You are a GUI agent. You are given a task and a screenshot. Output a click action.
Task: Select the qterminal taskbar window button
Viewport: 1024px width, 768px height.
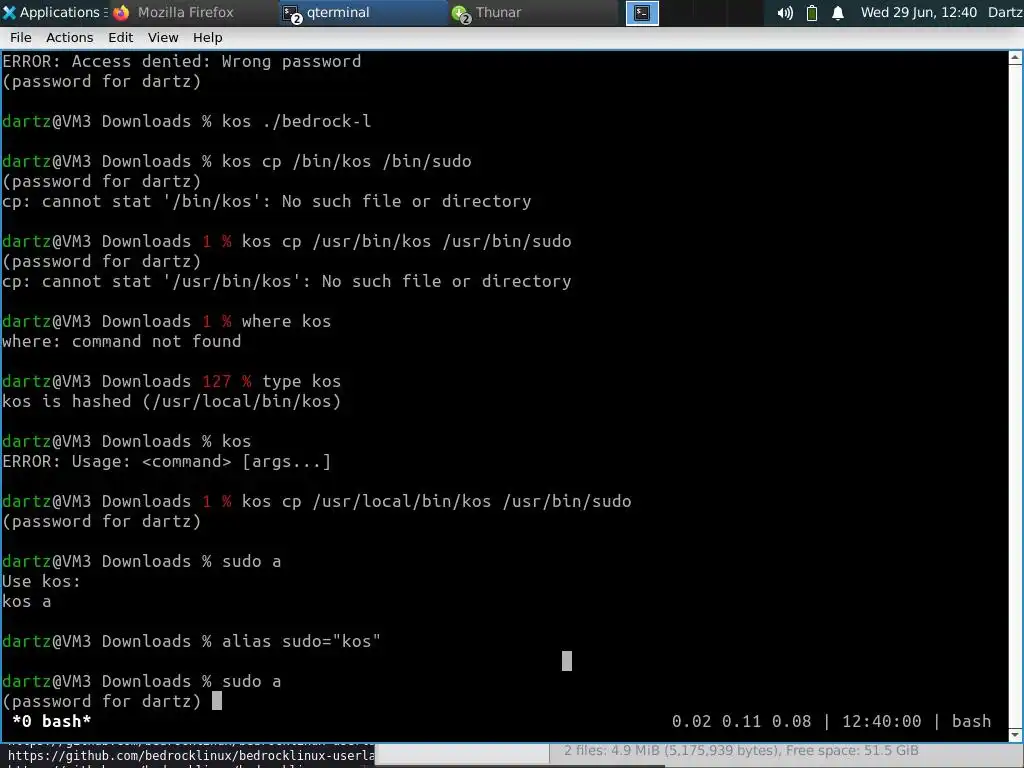pos(362,12)
